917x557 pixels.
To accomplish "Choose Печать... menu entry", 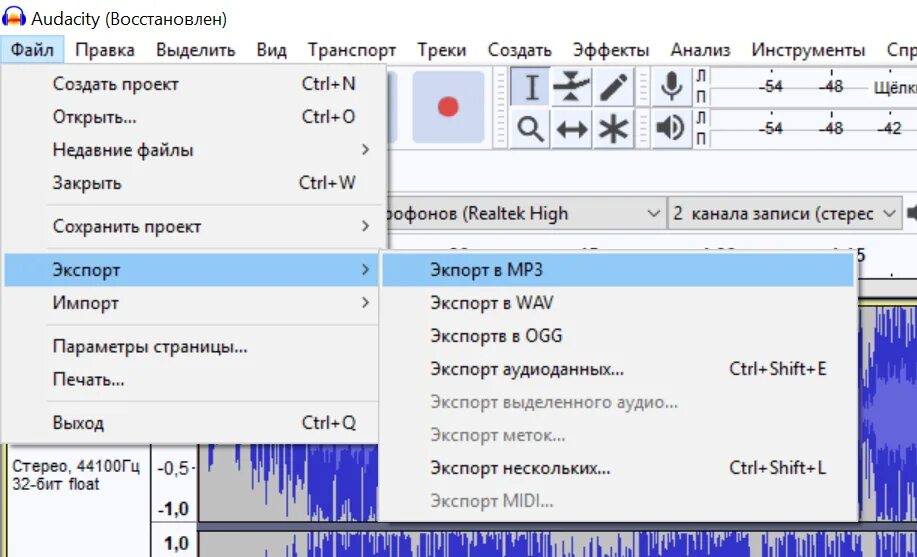I will point(194,380).
